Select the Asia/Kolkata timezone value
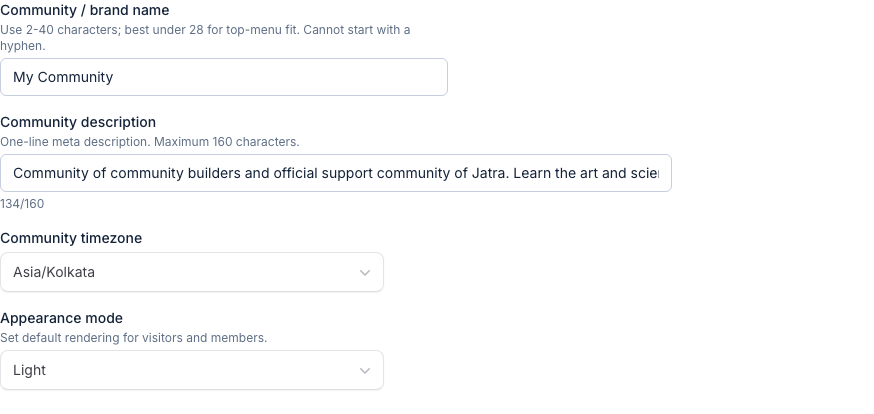This screenshot has height=414, width=874. (x=54, y=272)
